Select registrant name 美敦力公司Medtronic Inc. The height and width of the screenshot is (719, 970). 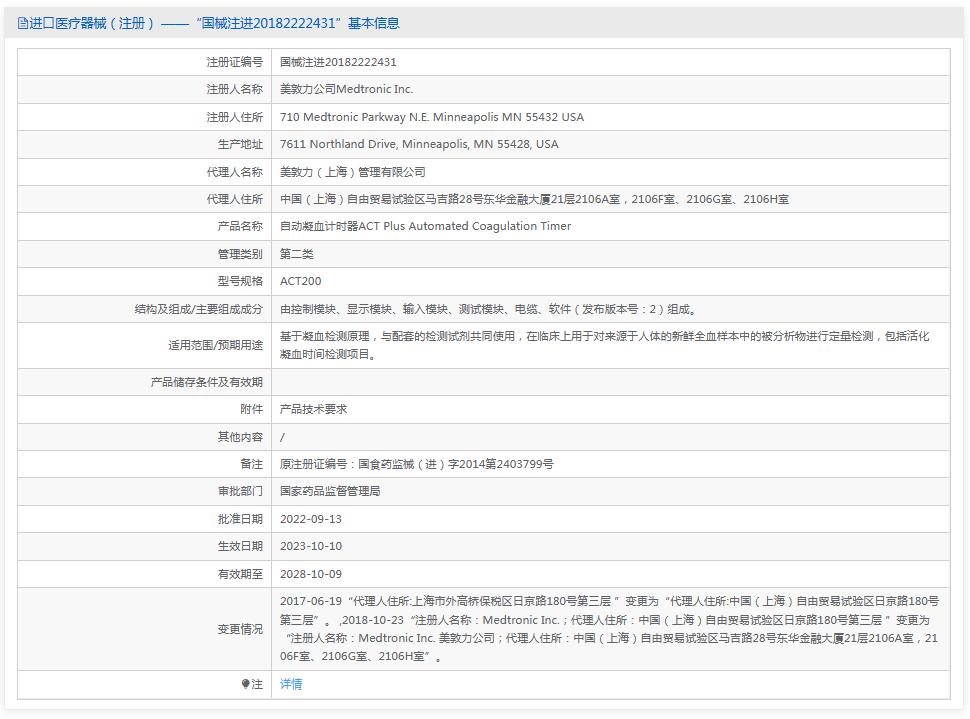point(346,89)
